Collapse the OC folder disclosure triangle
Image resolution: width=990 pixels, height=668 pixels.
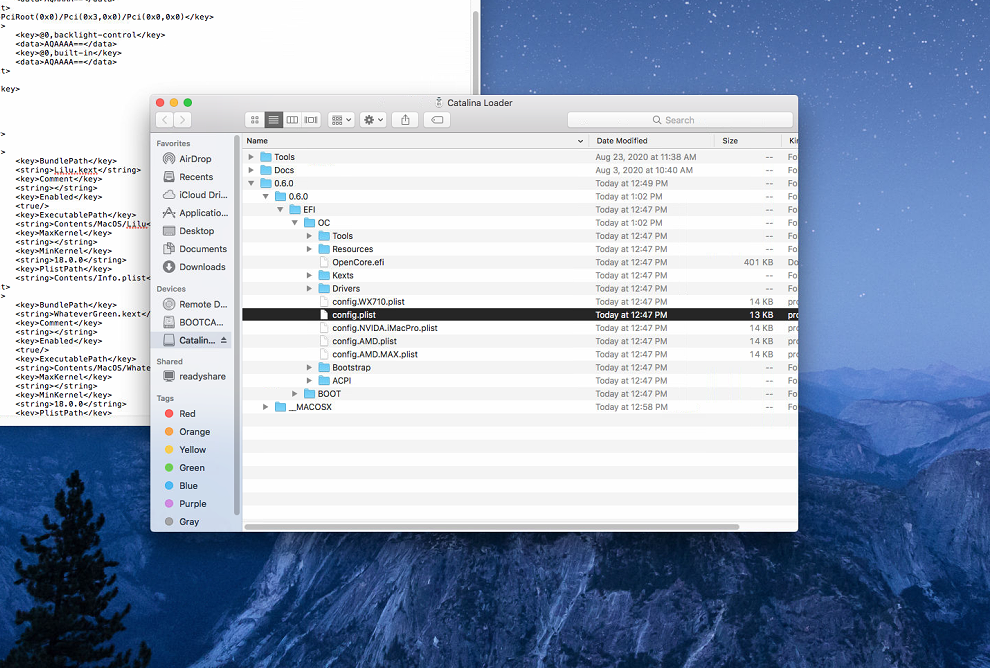click(x=295, y=223)
